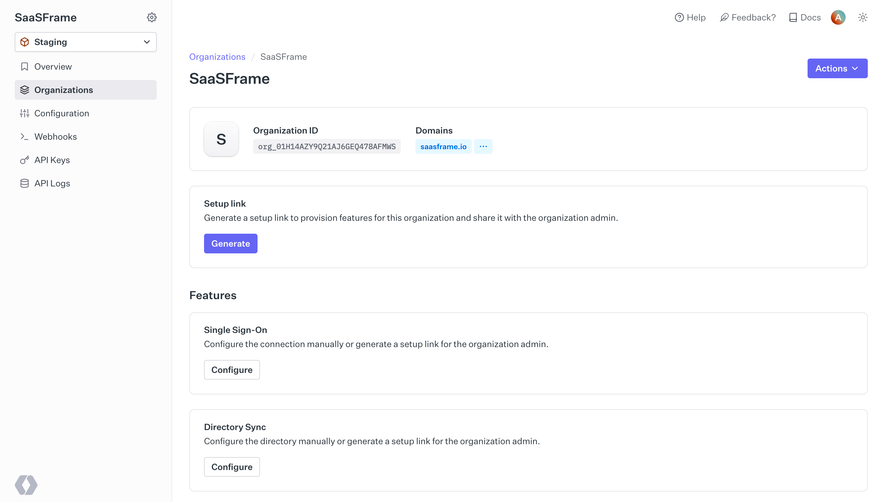885x502 pixels.
Task: Open the user avatar menu
Action: [838, 18]
